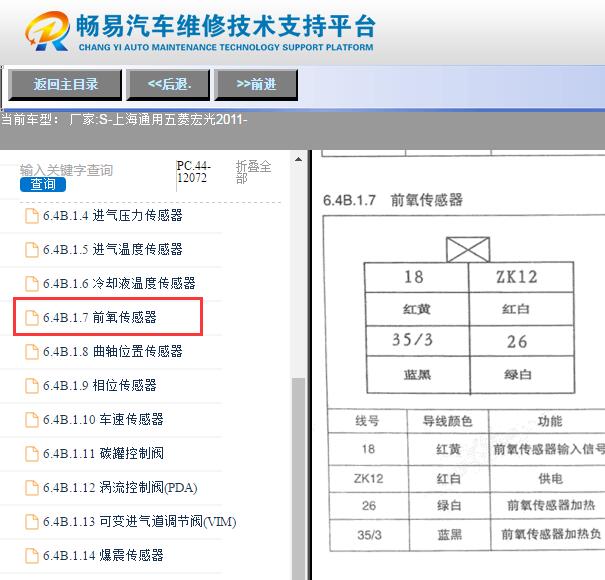Click document icon beside 爆震传感器
Screen dimensions: 605x580
coord(32,555)
